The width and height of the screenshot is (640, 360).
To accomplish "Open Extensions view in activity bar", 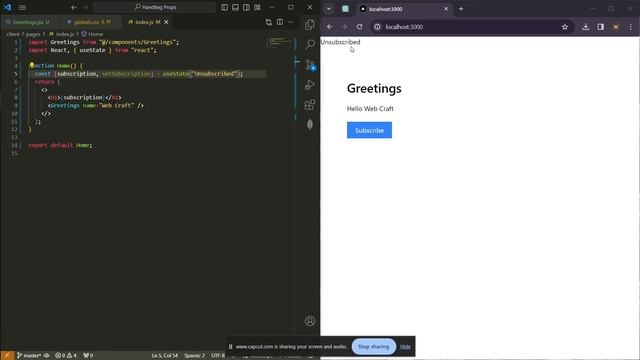I will click(x=310, y=104).
